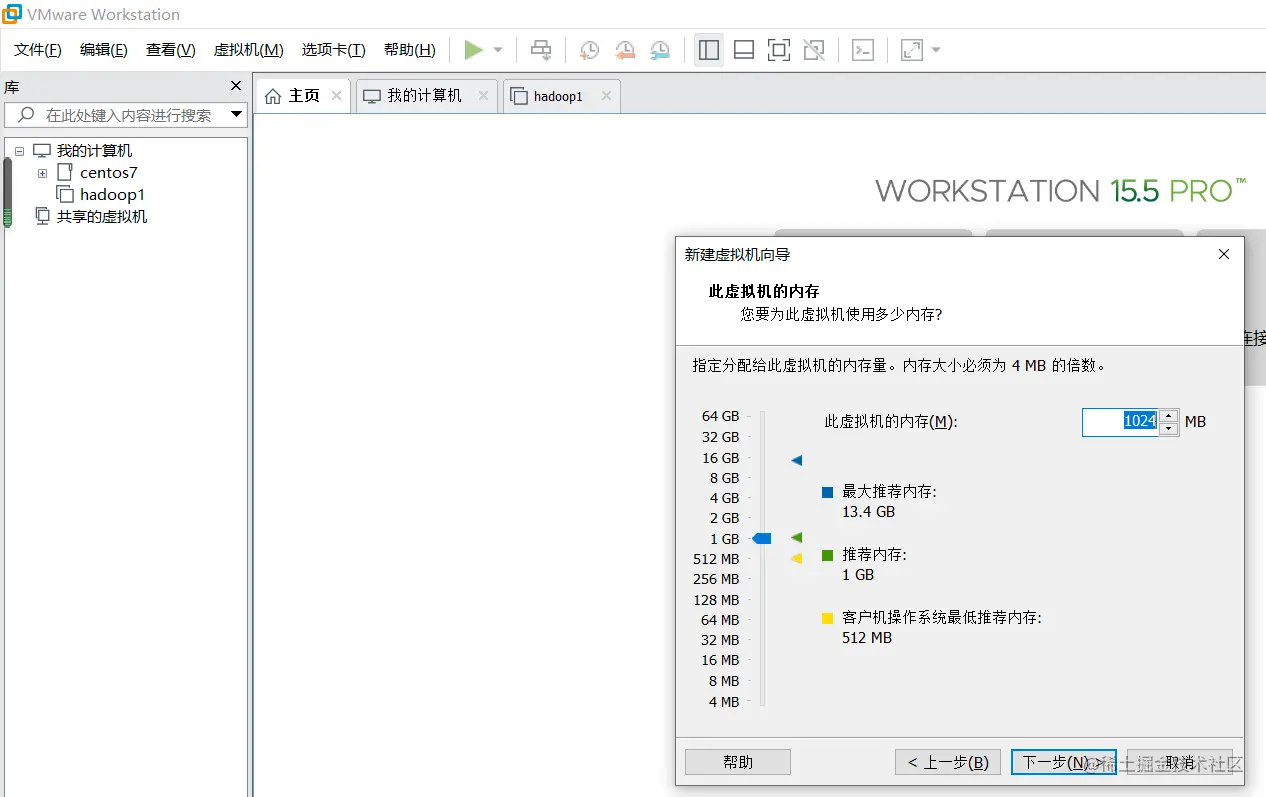Collapse the 我的计算机 tree node
Viewport: 1266px width, 797px height.
coord(19,151)
